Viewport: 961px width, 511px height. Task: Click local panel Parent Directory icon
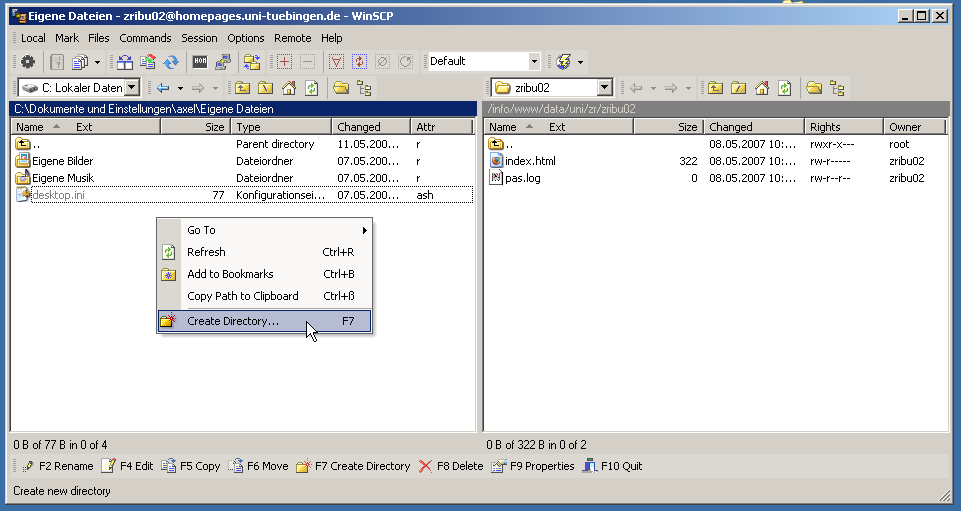click(243, 88)
